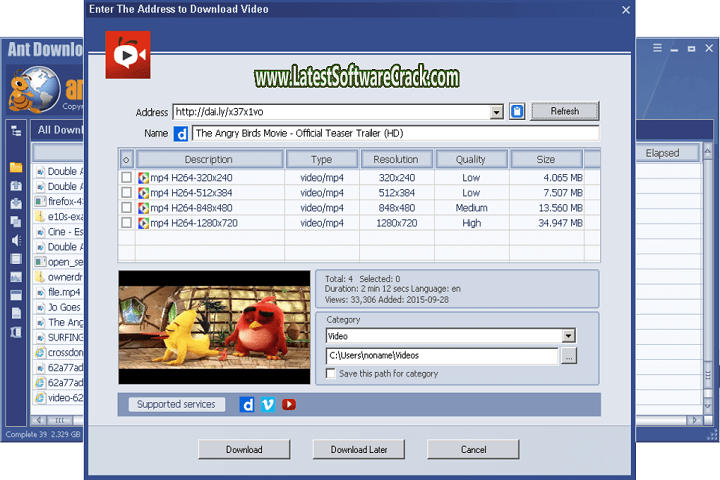Click the Dailymotion icon beside Name field
720x480 pixels.
[x=181, y=134]
